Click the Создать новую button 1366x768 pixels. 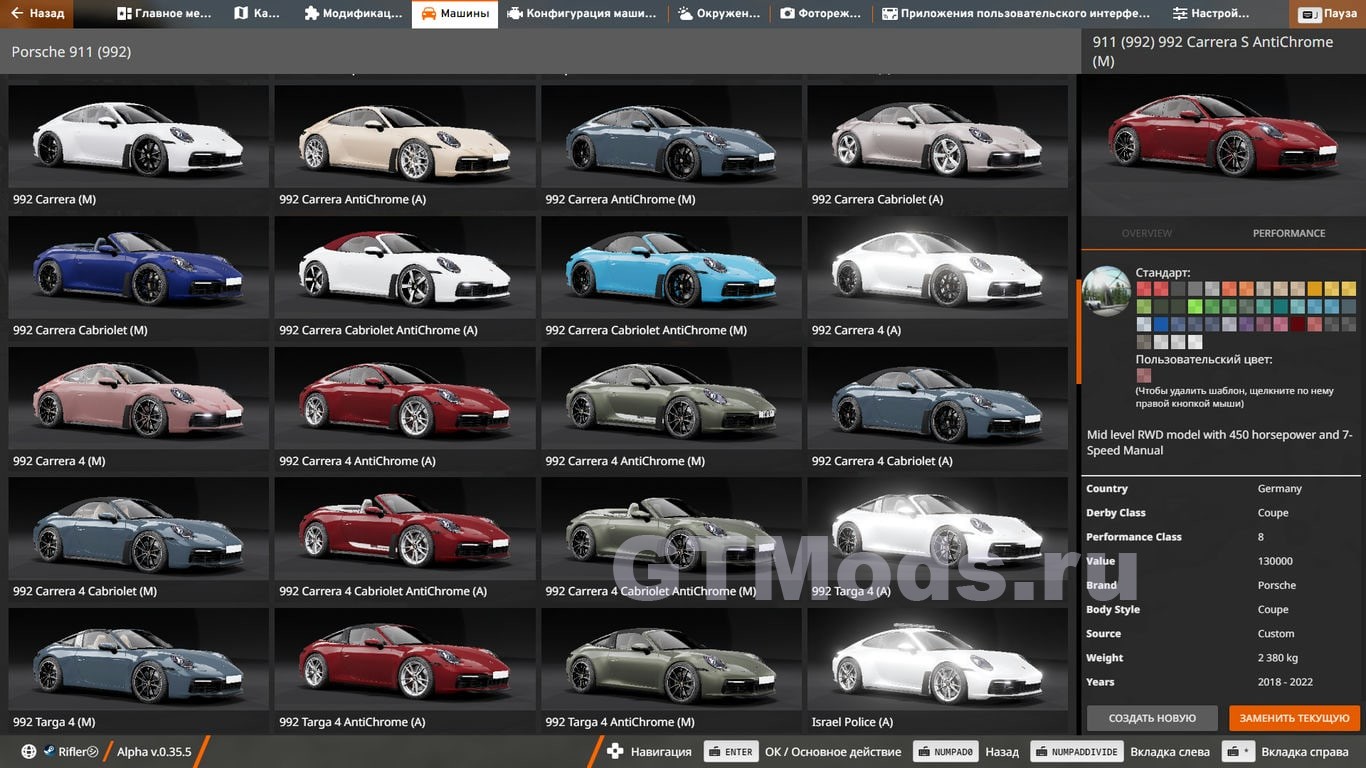[1152, 718]
